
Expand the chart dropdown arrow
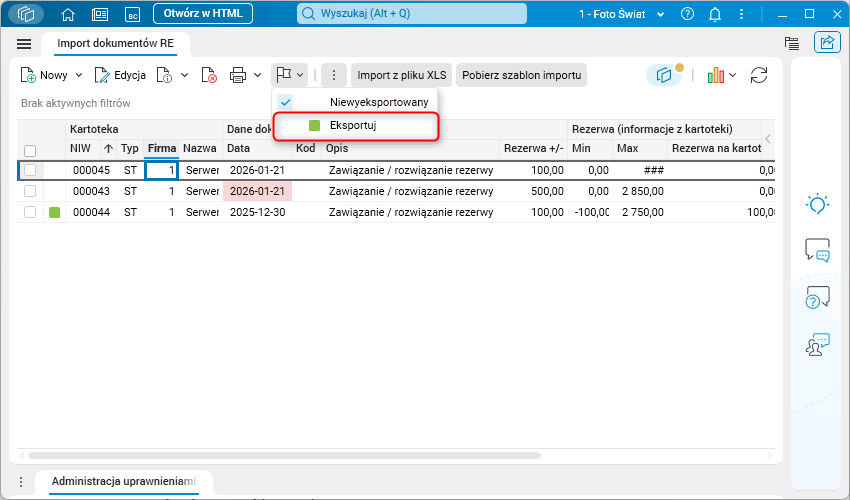point(732,75)
